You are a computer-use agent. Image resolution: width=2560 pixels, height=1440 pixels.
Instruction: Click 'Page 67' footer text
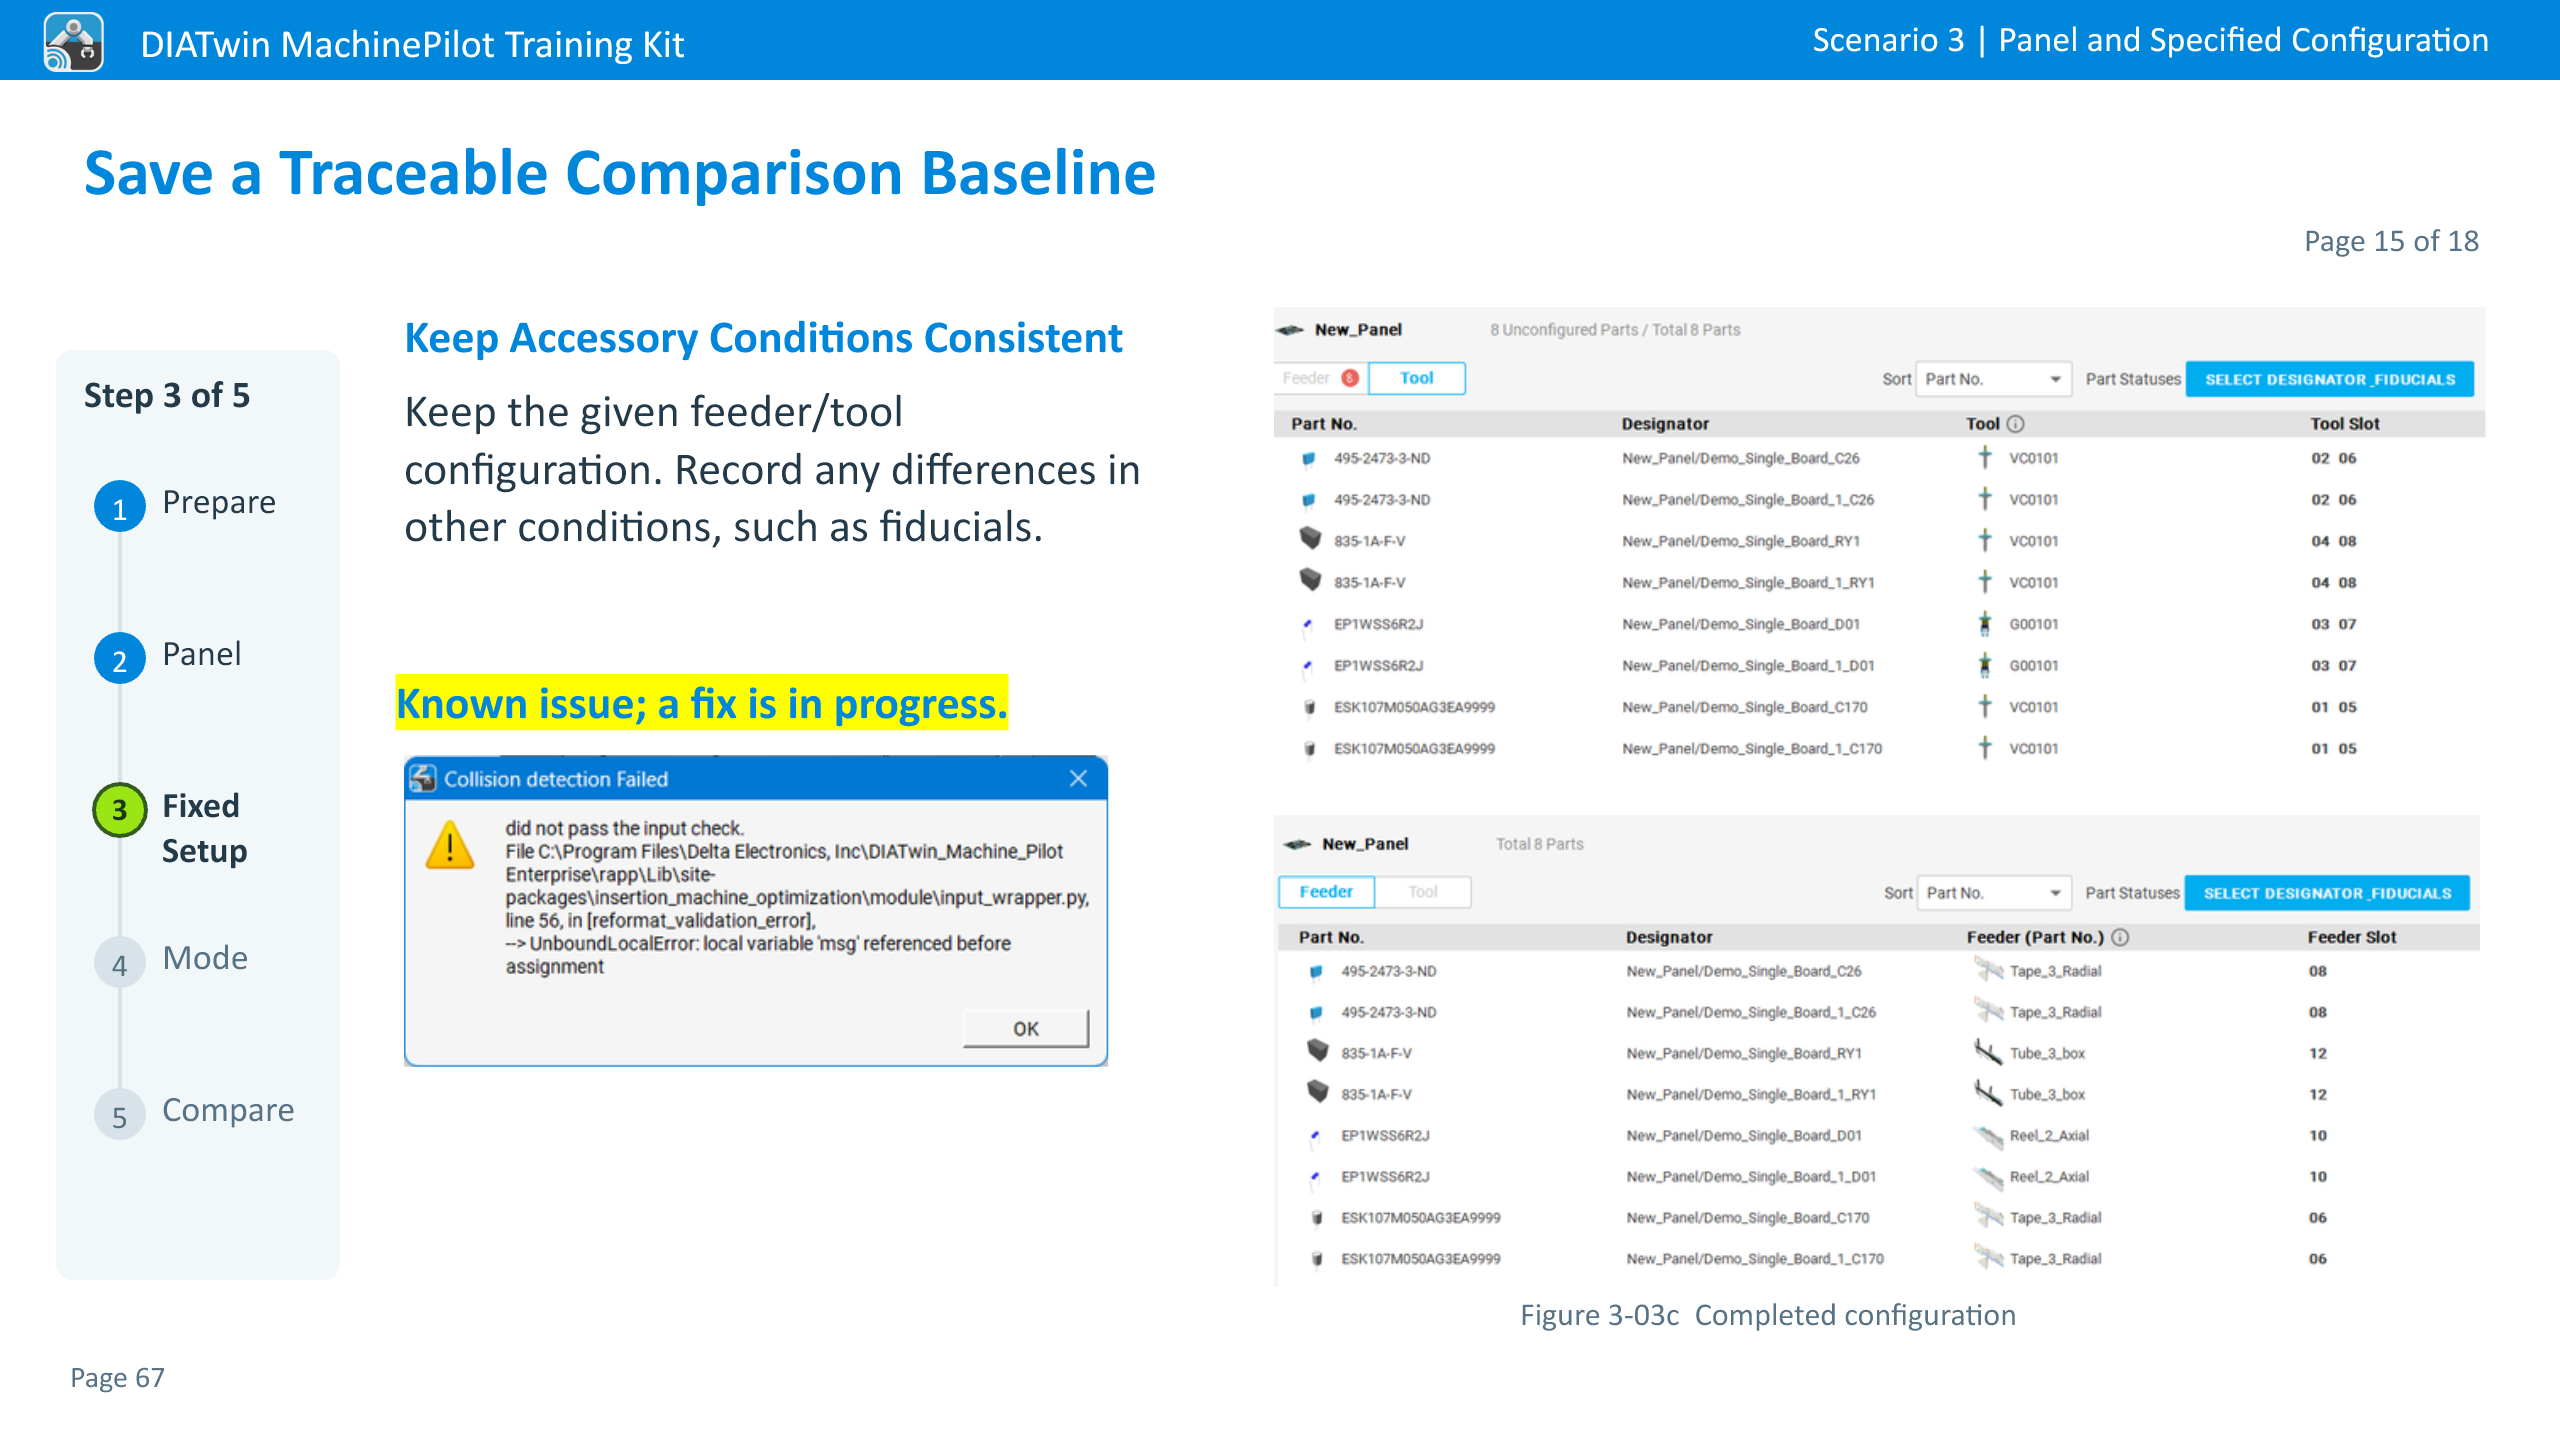click(117, 1378)
